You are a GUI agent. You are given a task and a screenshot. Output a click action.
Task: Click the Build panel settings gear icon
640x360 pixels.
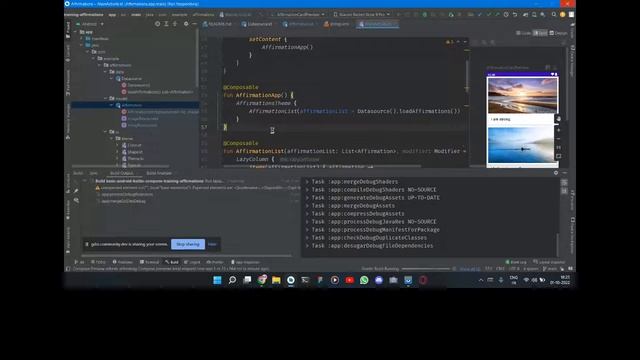tap(556, 173)
